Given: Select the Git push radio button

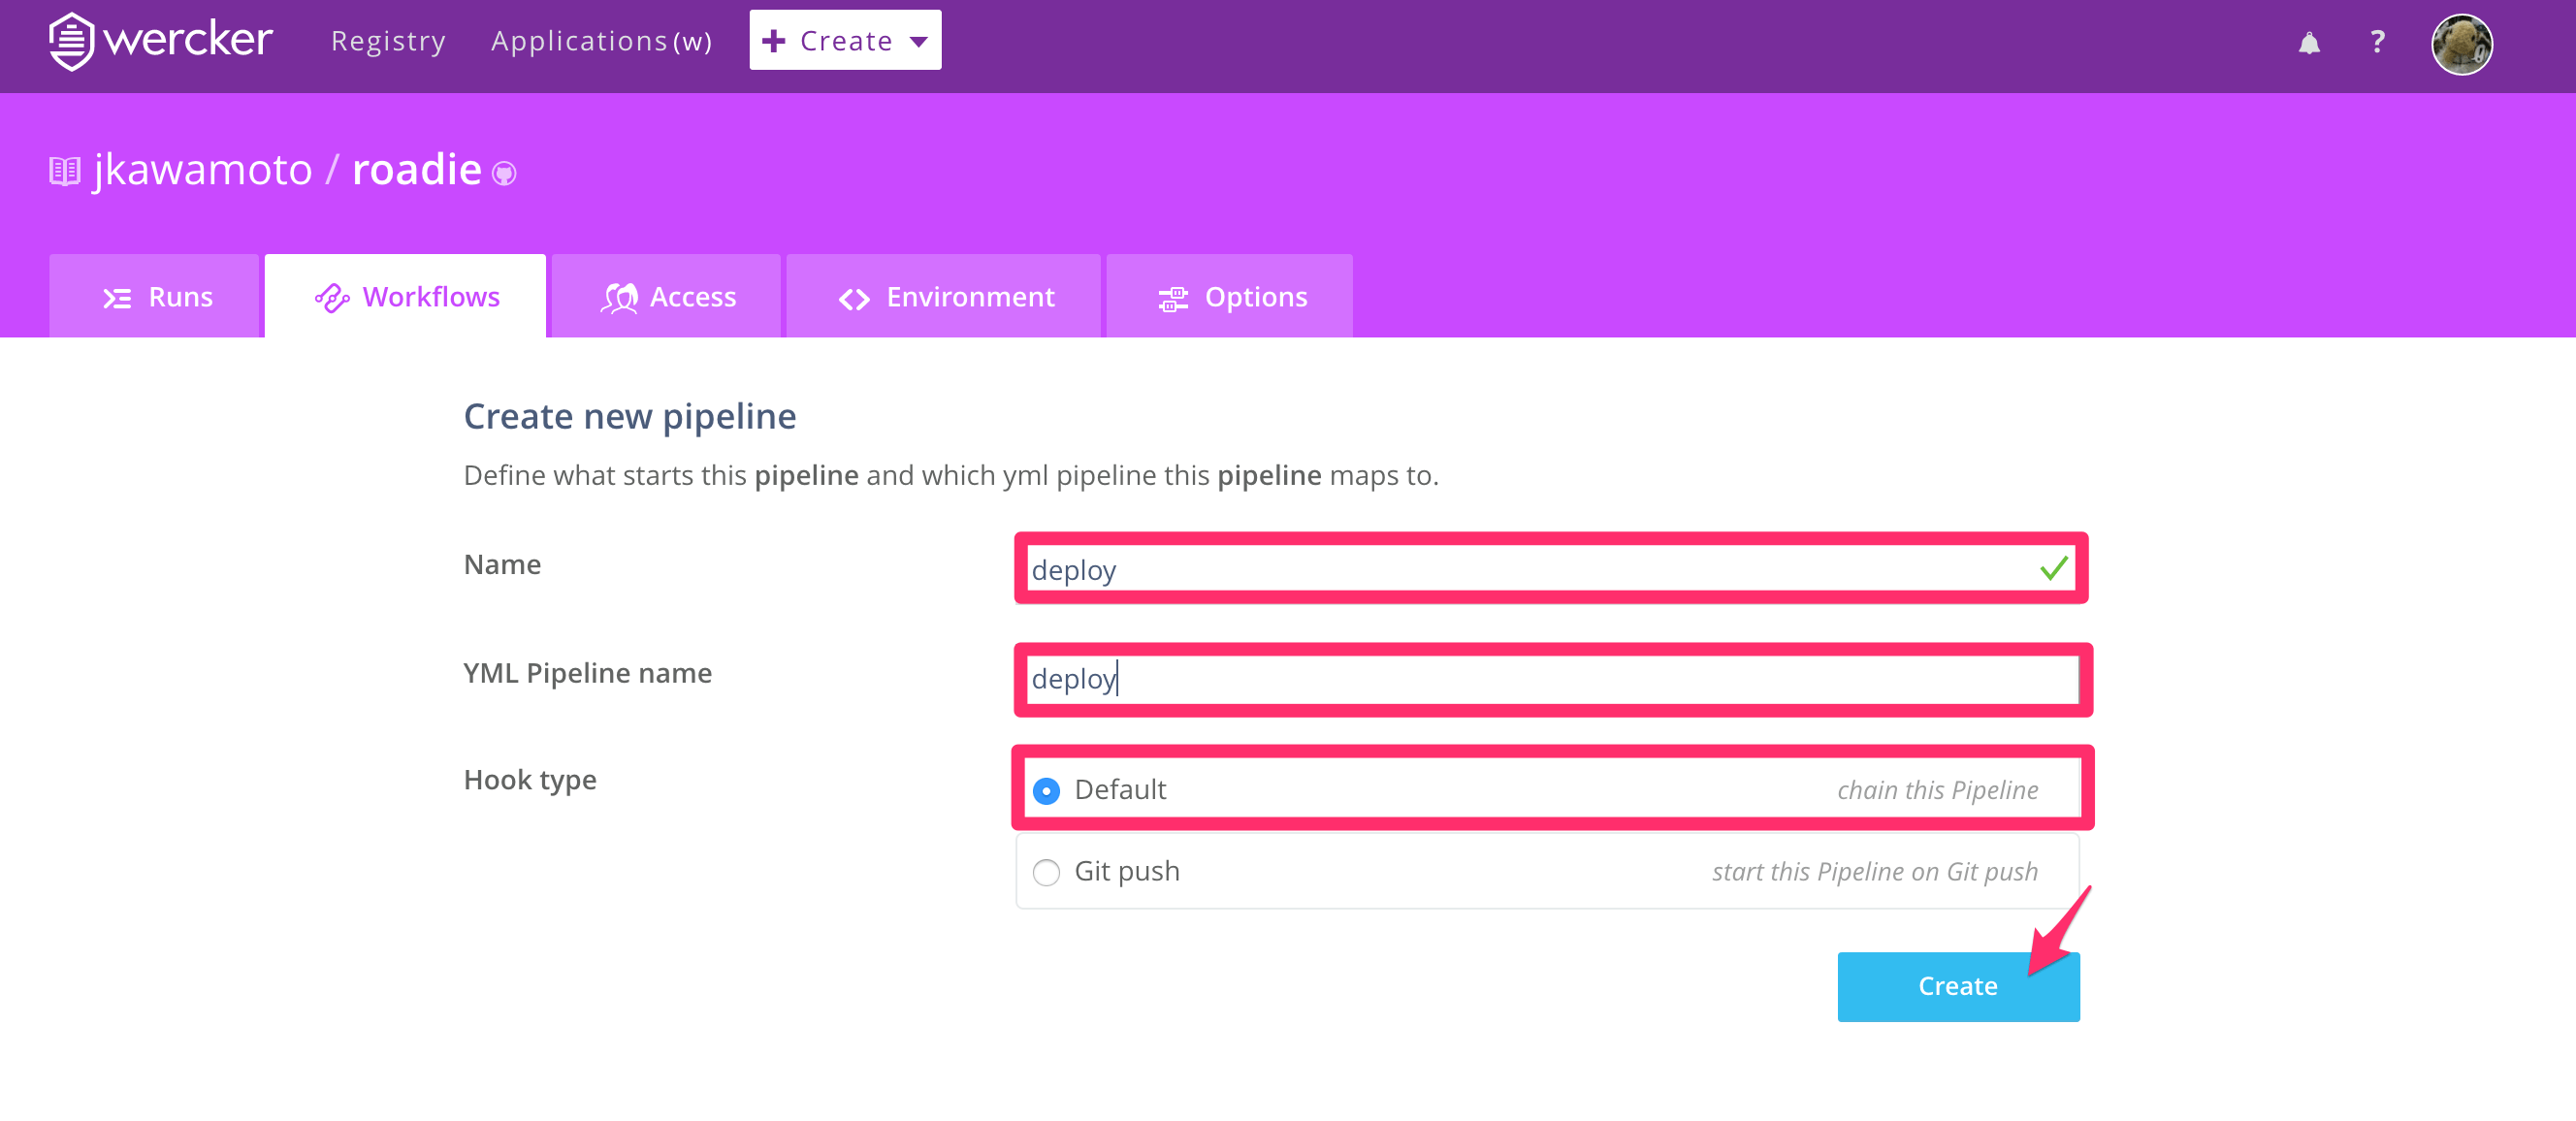Looking at the screenshot, I should pos(1046,872).
